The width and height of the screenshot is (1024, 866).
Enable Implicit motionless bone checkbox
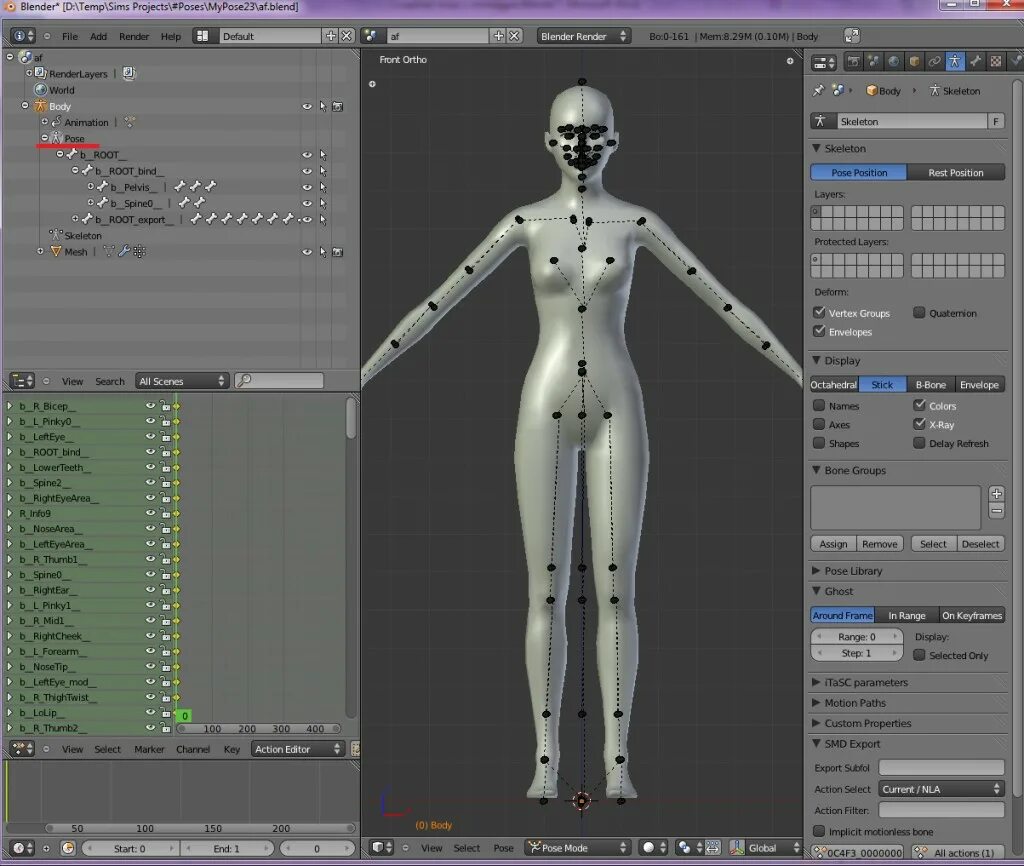click(819, 831)
